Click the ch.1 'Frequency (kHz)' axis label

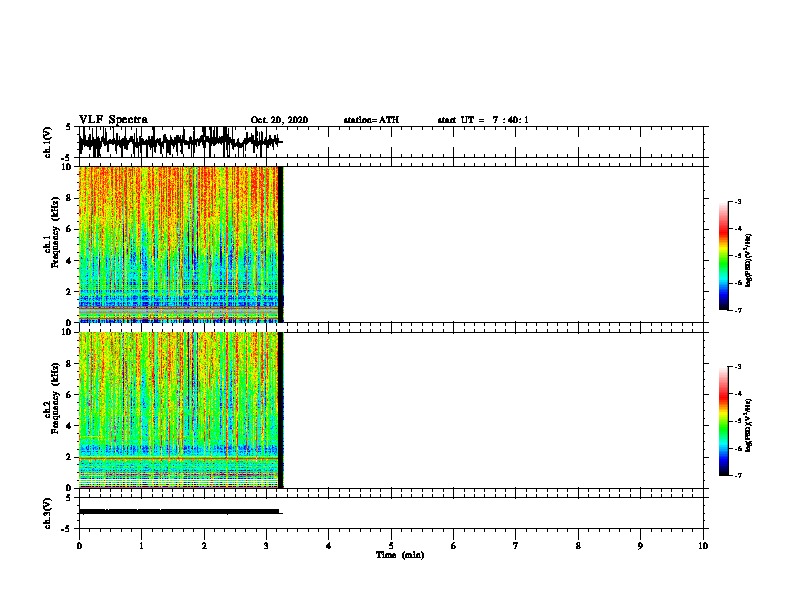[55, 232]
